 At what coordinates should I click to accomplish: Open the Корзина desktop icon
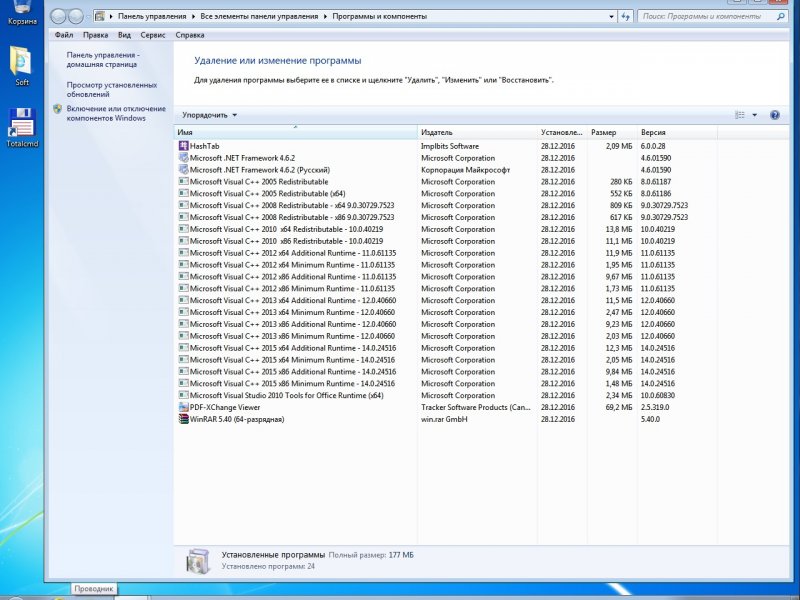[22, 13]
